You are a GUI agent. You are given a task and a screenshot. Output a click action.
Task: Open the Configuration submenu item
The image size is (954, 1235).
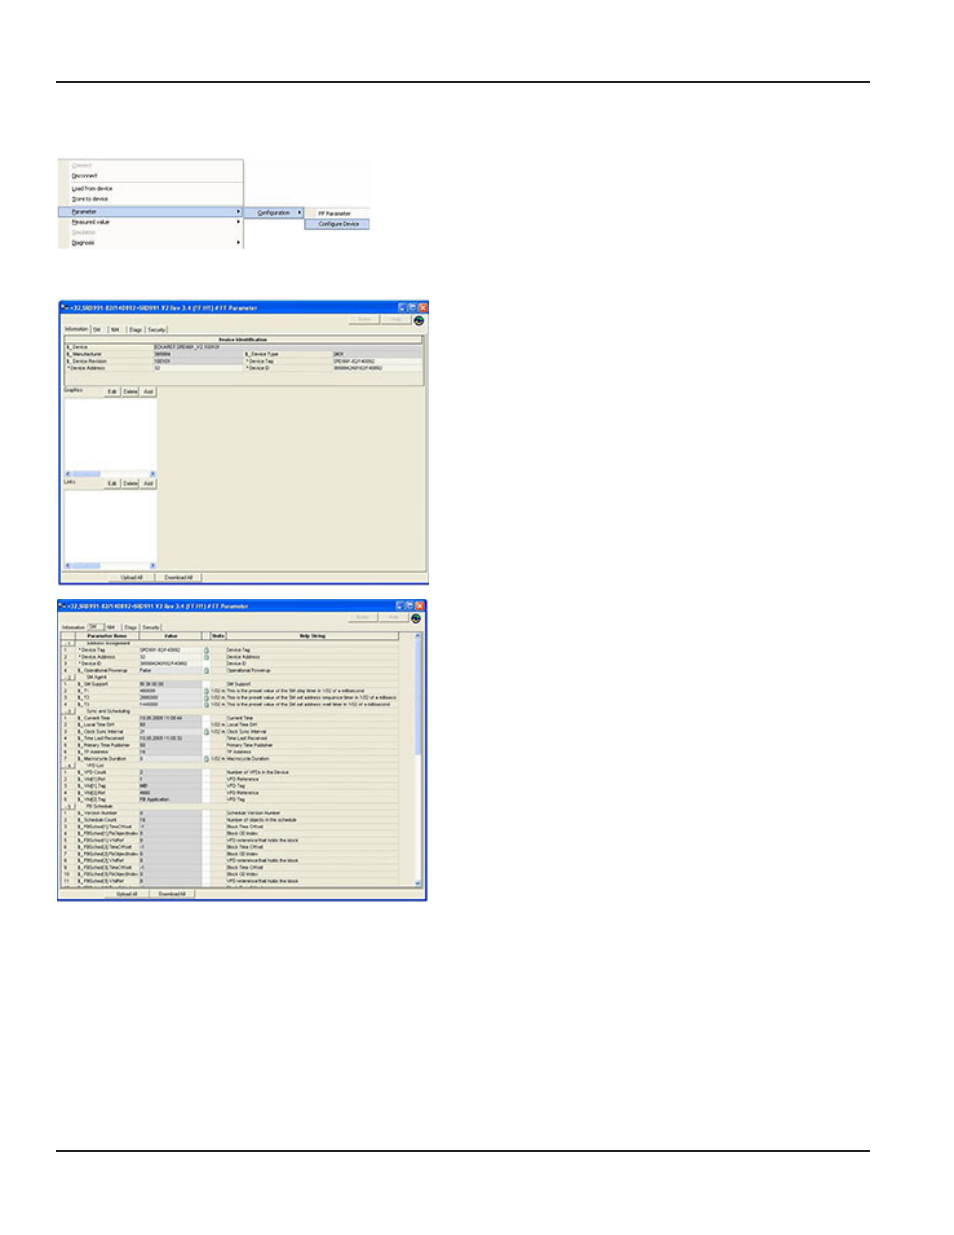click(x=275, y=212)
